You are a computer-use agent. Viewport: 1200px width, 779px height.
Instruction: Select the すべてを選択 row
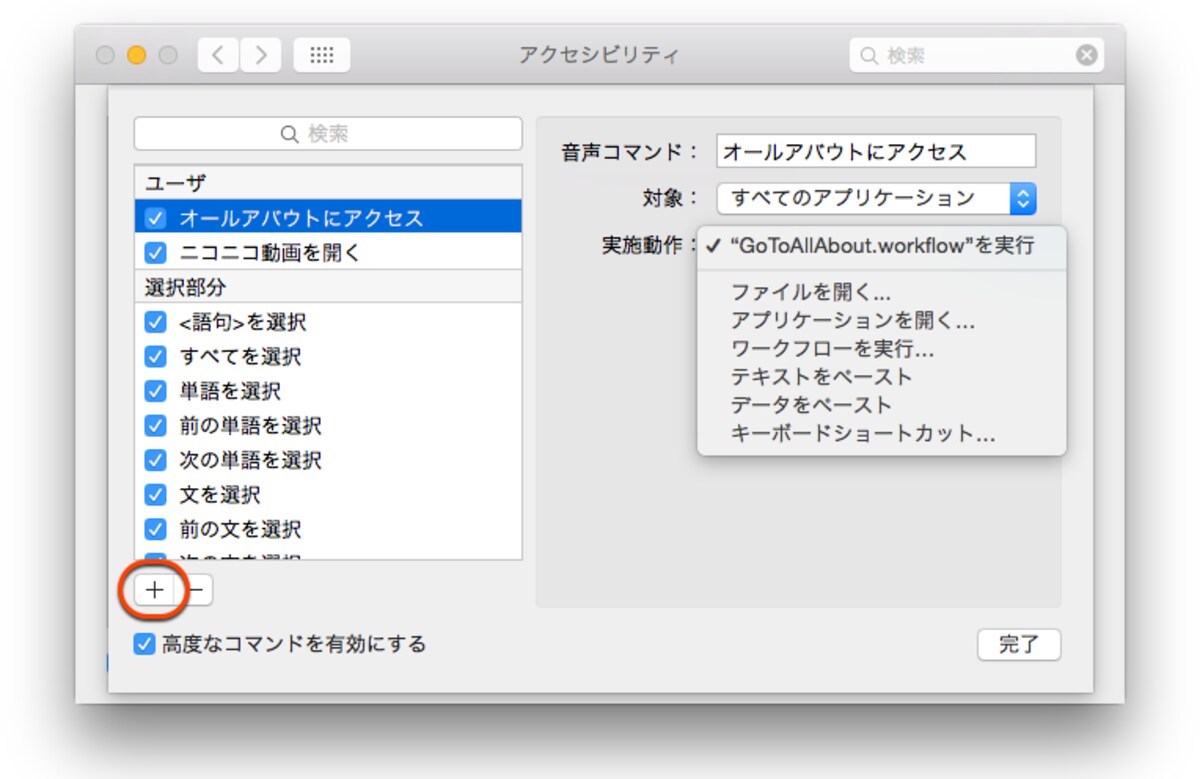pos(328,356)
